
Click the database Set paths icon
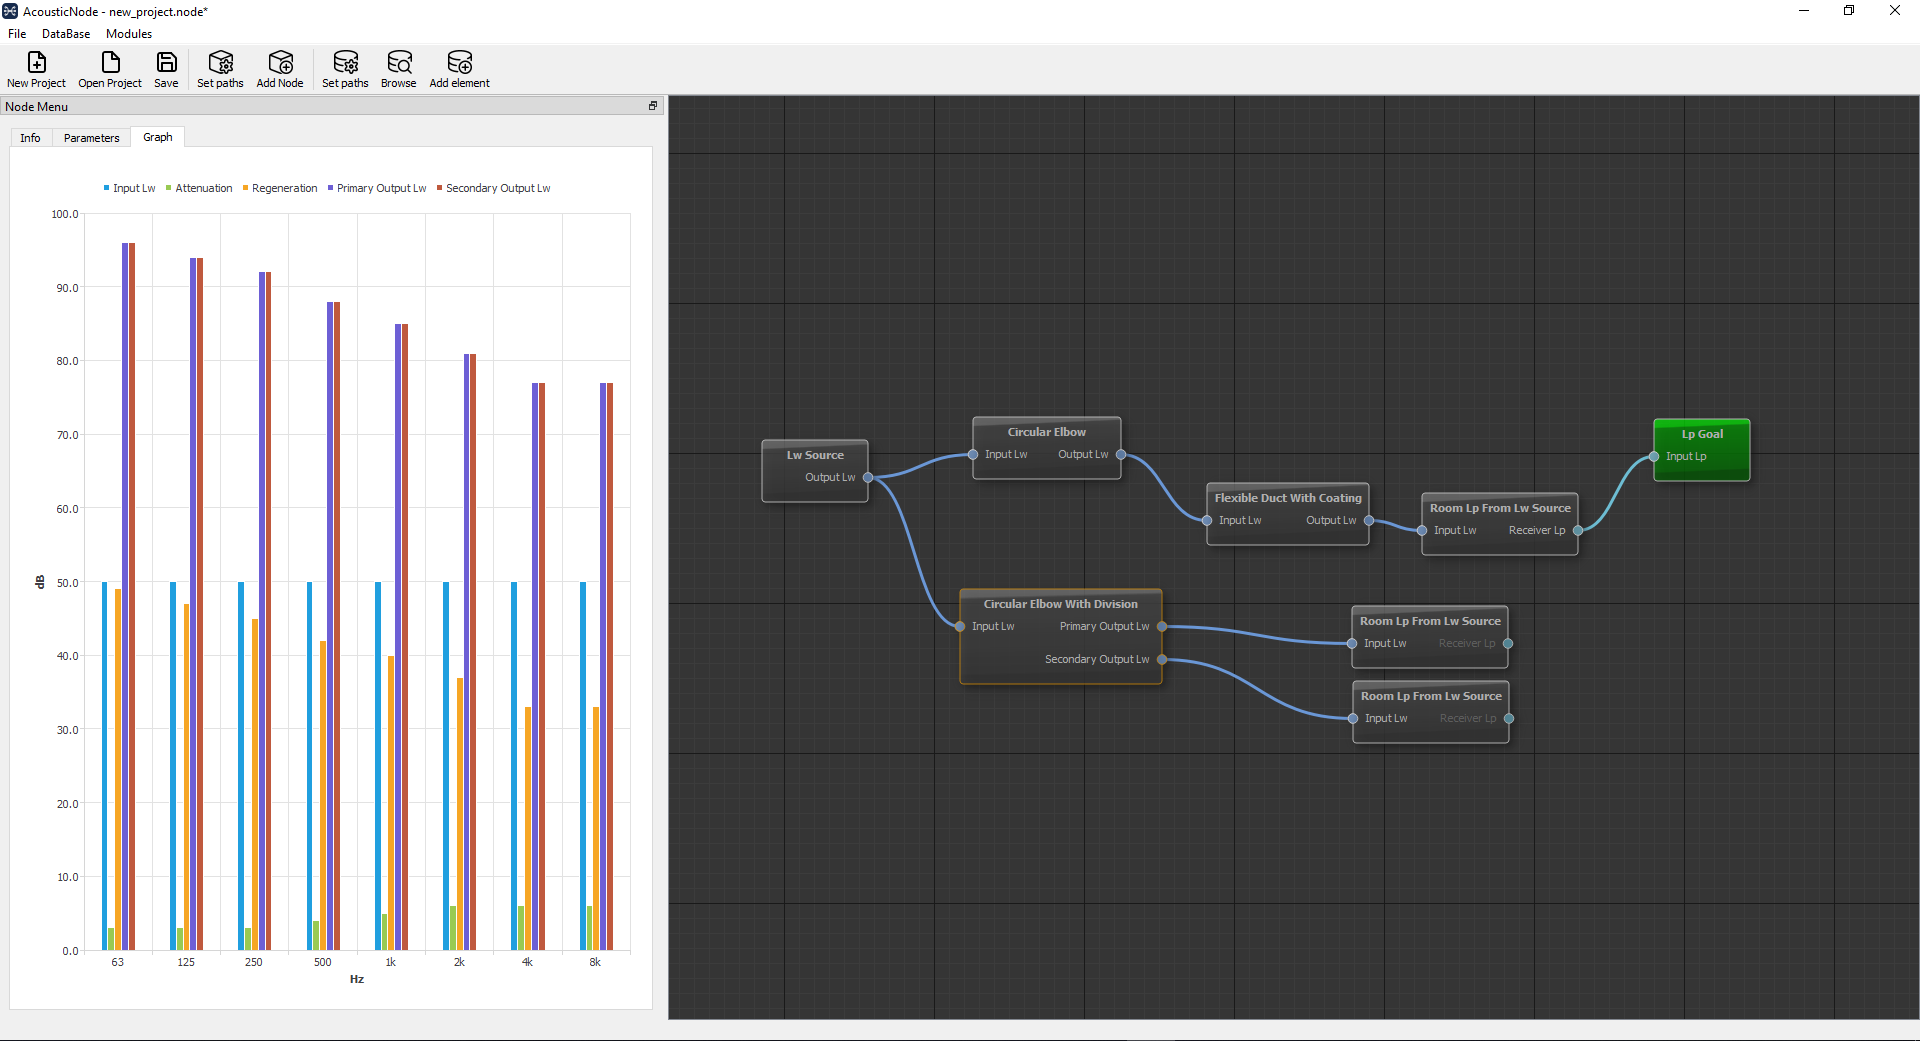coord(345,68)
